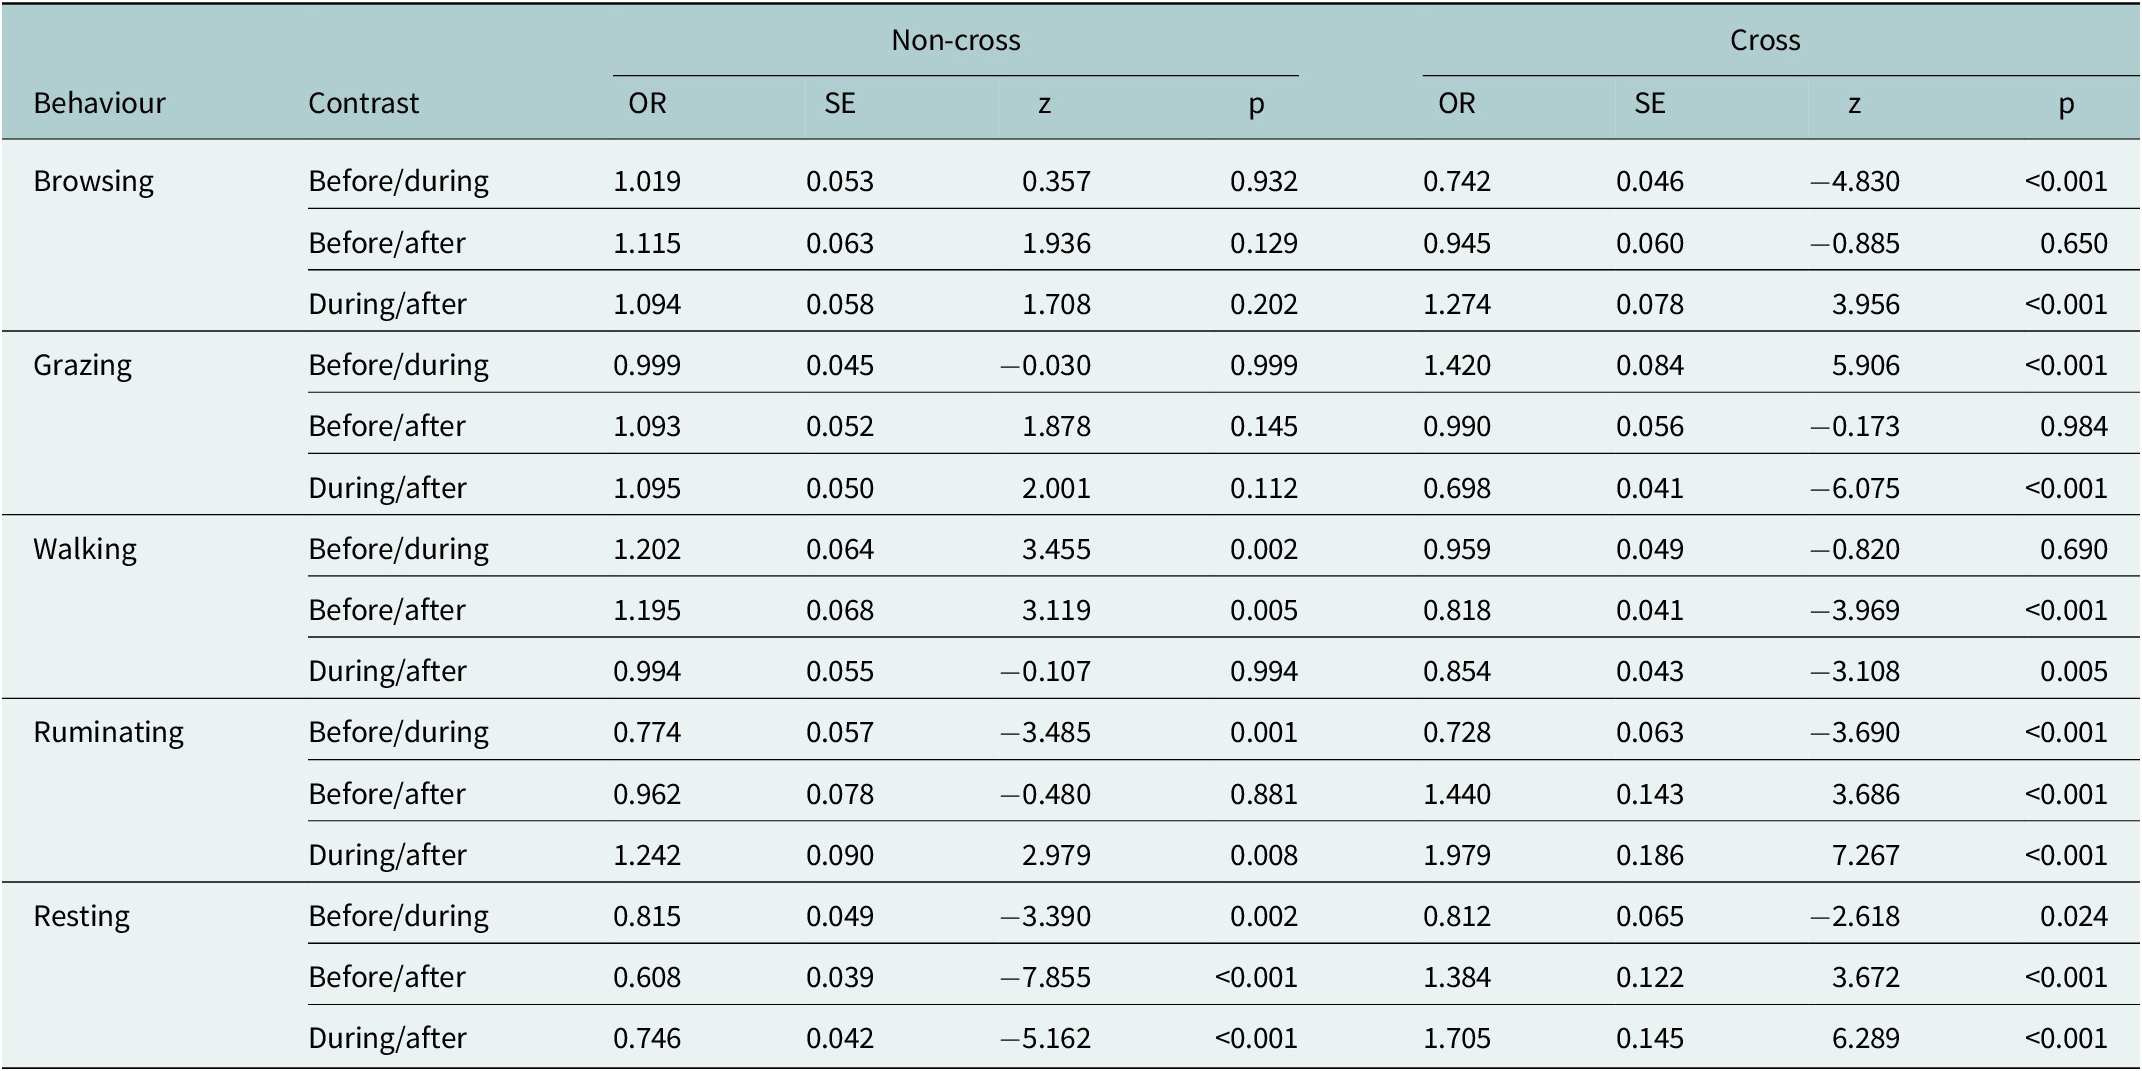
Task: Select the Cross group header
Action: pos(1764,40)
